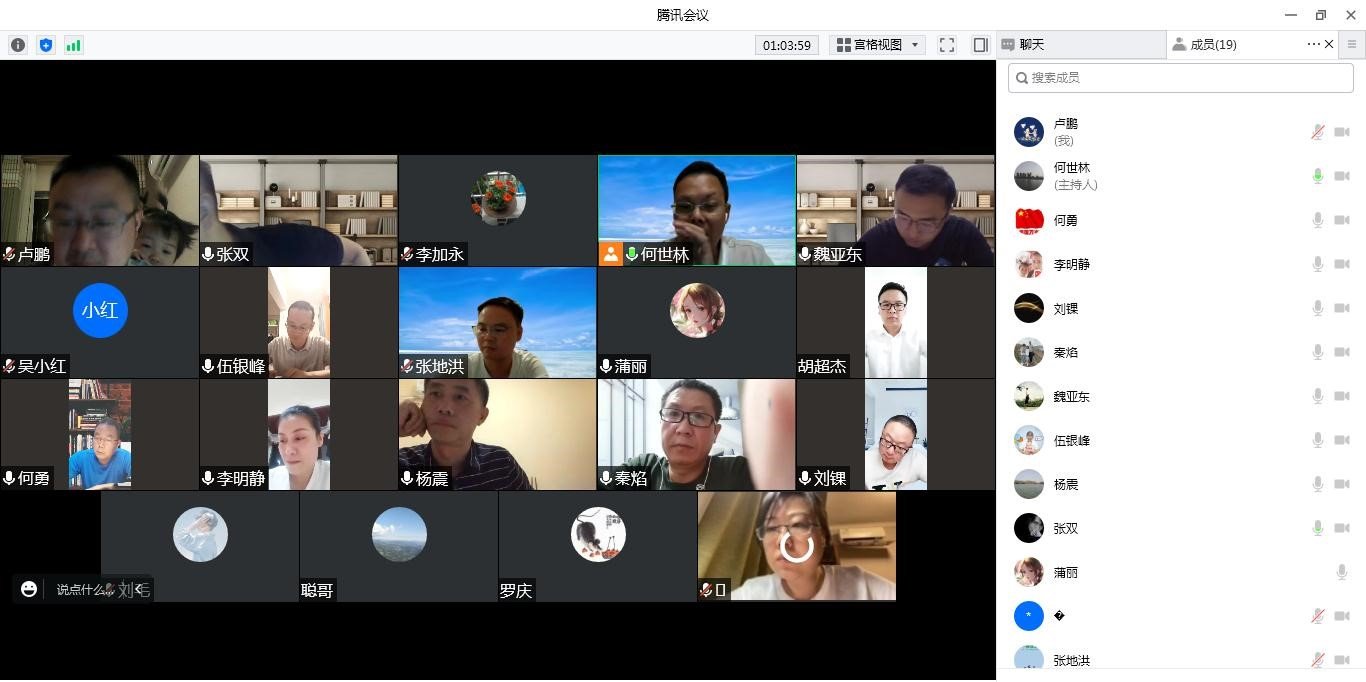Click the 说点什么 chat prompt
This screenshot has height=682, width=1366.
point(79,590)
